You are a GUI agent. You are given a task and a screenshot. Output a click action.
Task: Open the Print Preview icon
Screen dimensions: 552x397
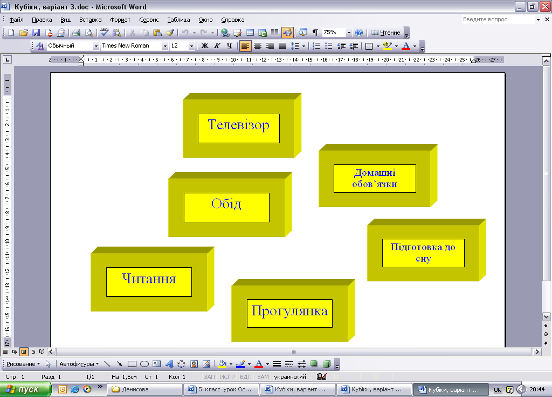tap(89, 33)
